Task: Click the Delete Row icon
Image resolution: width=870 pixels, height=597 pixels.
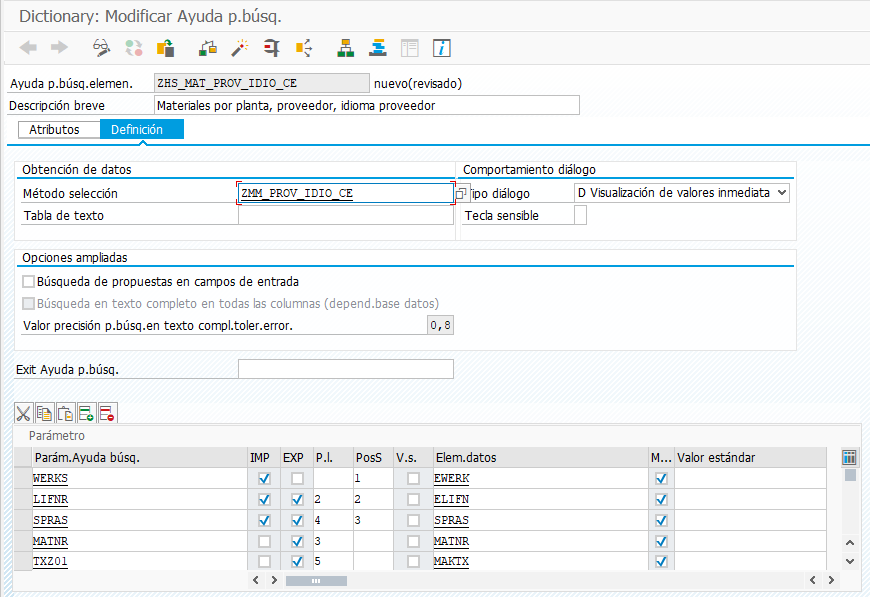Action: [108, 413]
